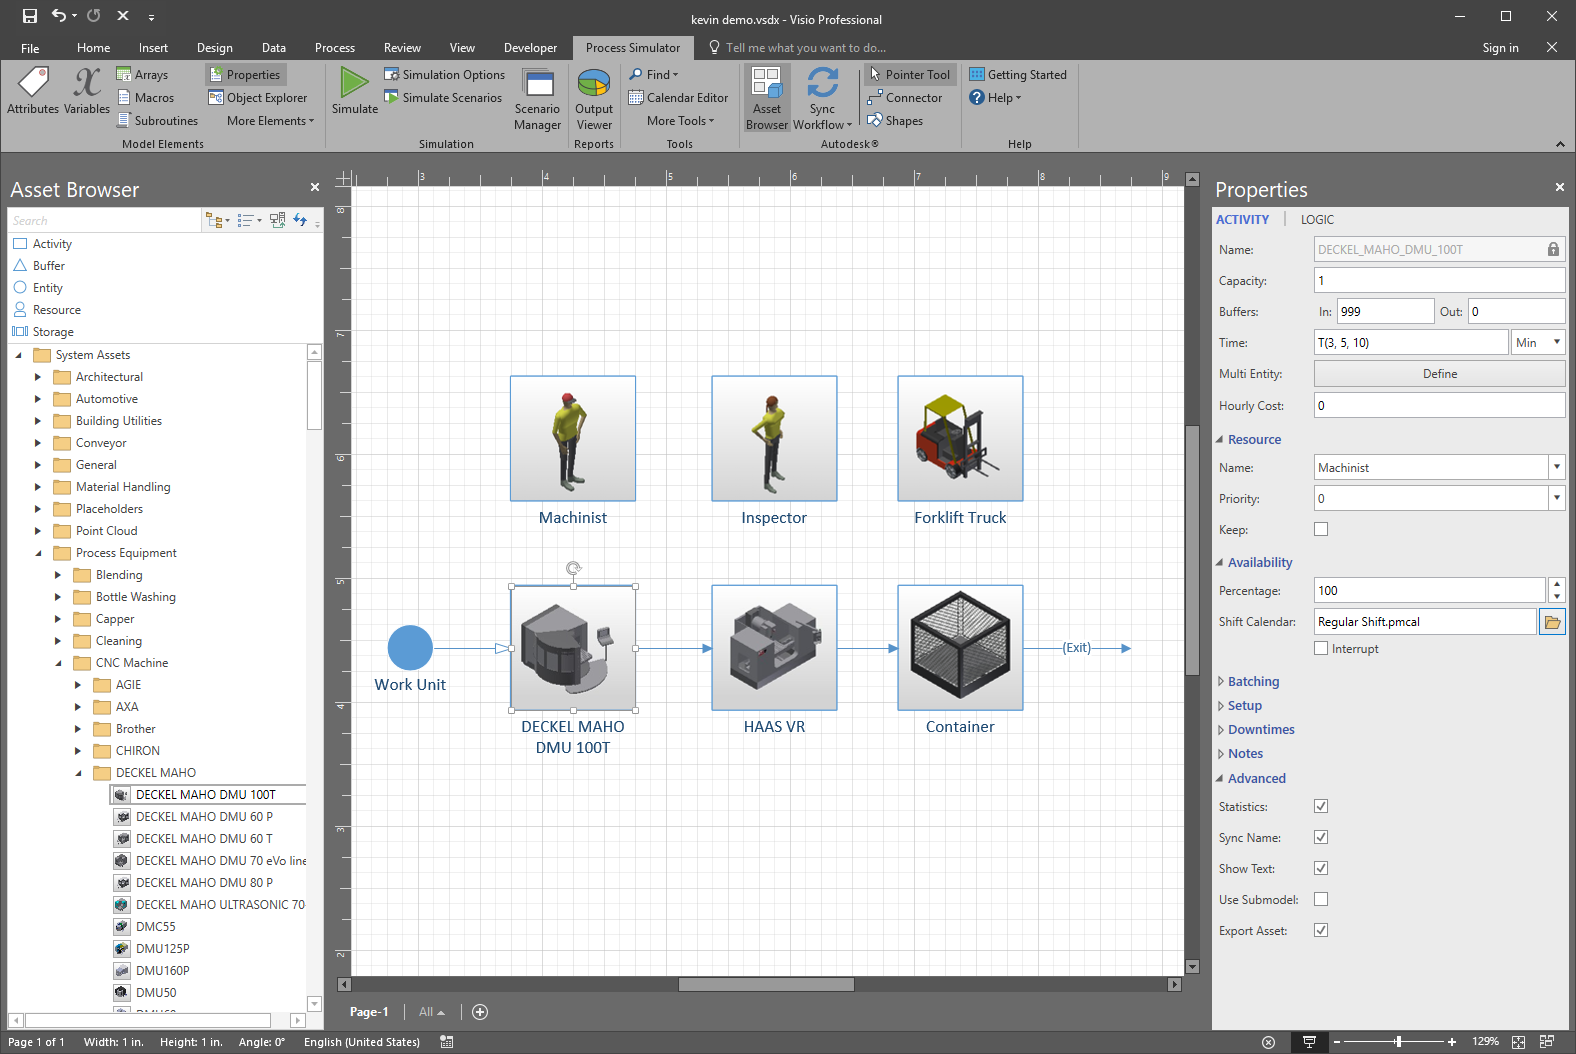The height and width of the screenshot is (1054, 1576).
Task: Collapse the CNC Machine folder
Action: click(x=58, y=663)
